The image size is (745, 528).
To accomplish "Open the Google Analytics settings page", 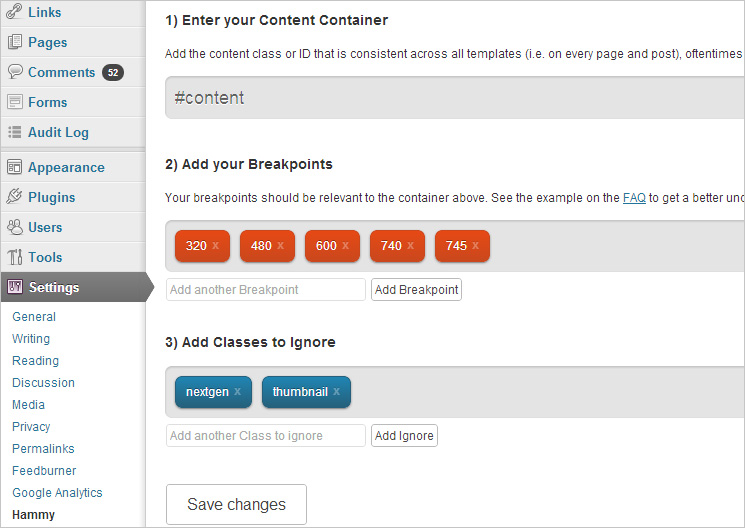I will click(57, 493).
